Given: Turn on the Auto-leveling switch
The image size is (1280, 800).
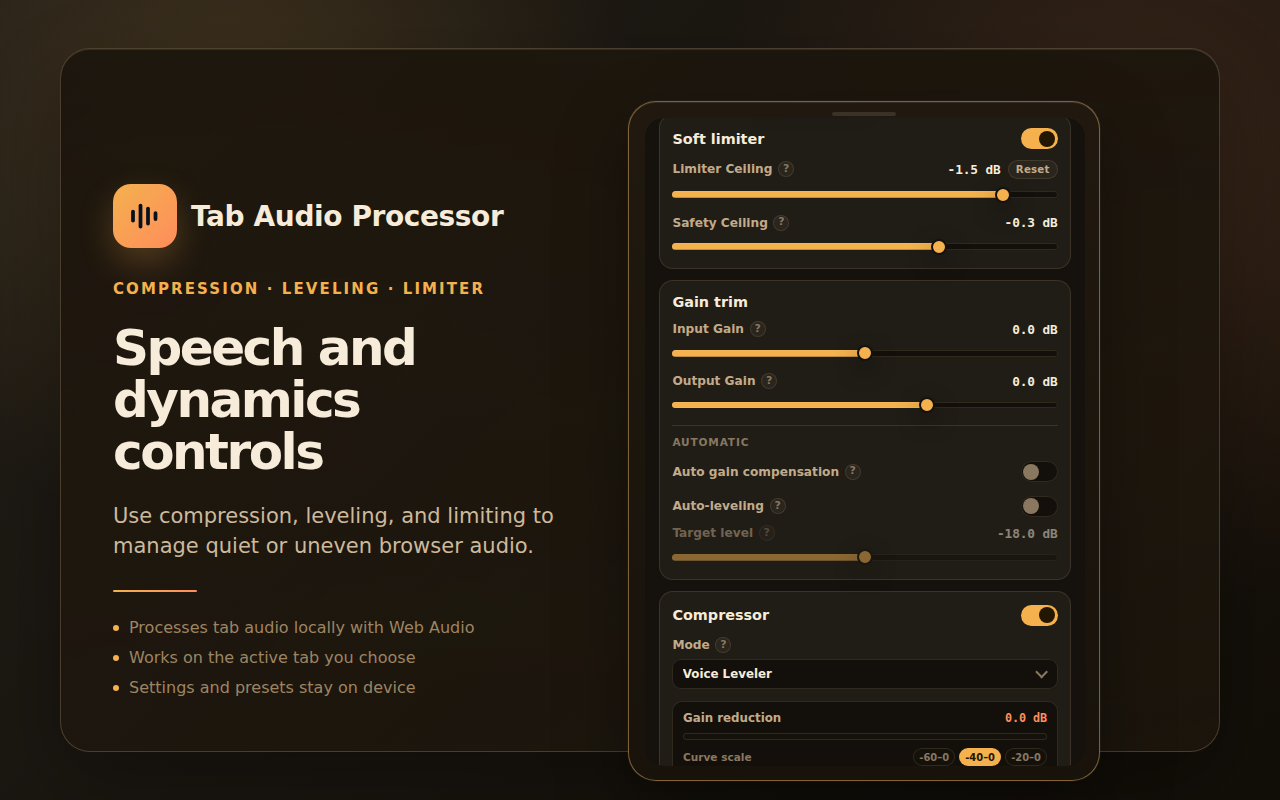Looking at the screenshot, I should coord(1039,506).
